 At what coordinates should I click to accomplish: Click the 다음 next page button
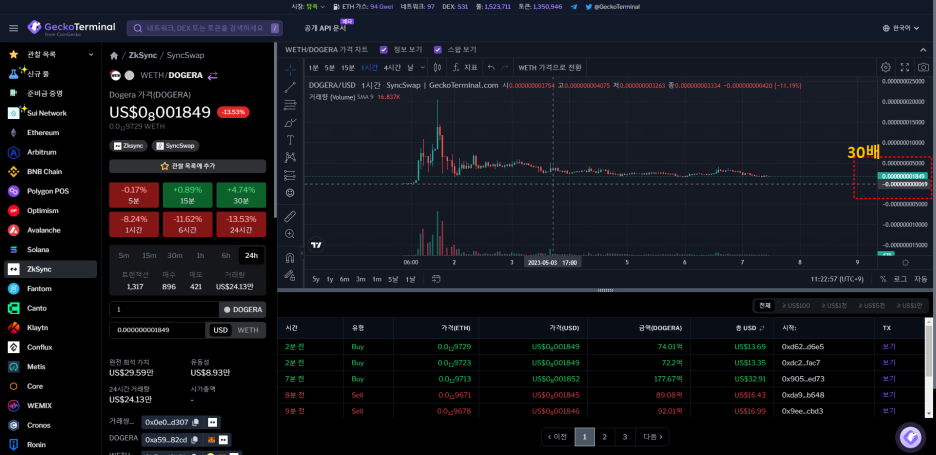pos(652,437)
